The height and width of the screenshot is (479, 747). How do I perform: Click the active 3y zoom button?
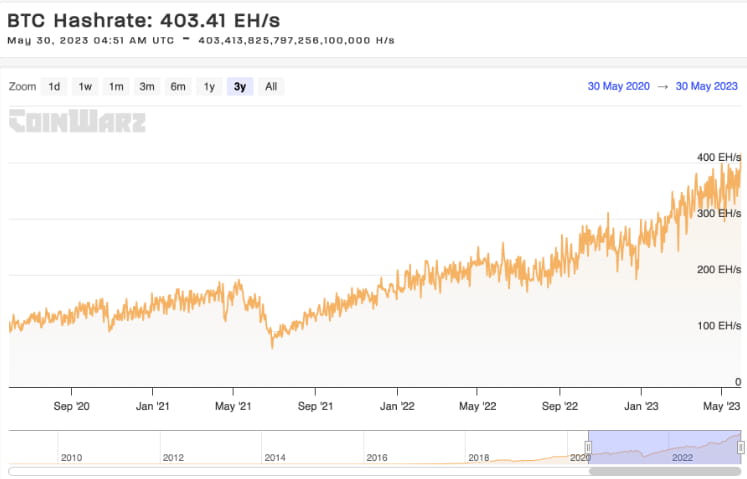point(240,87)
